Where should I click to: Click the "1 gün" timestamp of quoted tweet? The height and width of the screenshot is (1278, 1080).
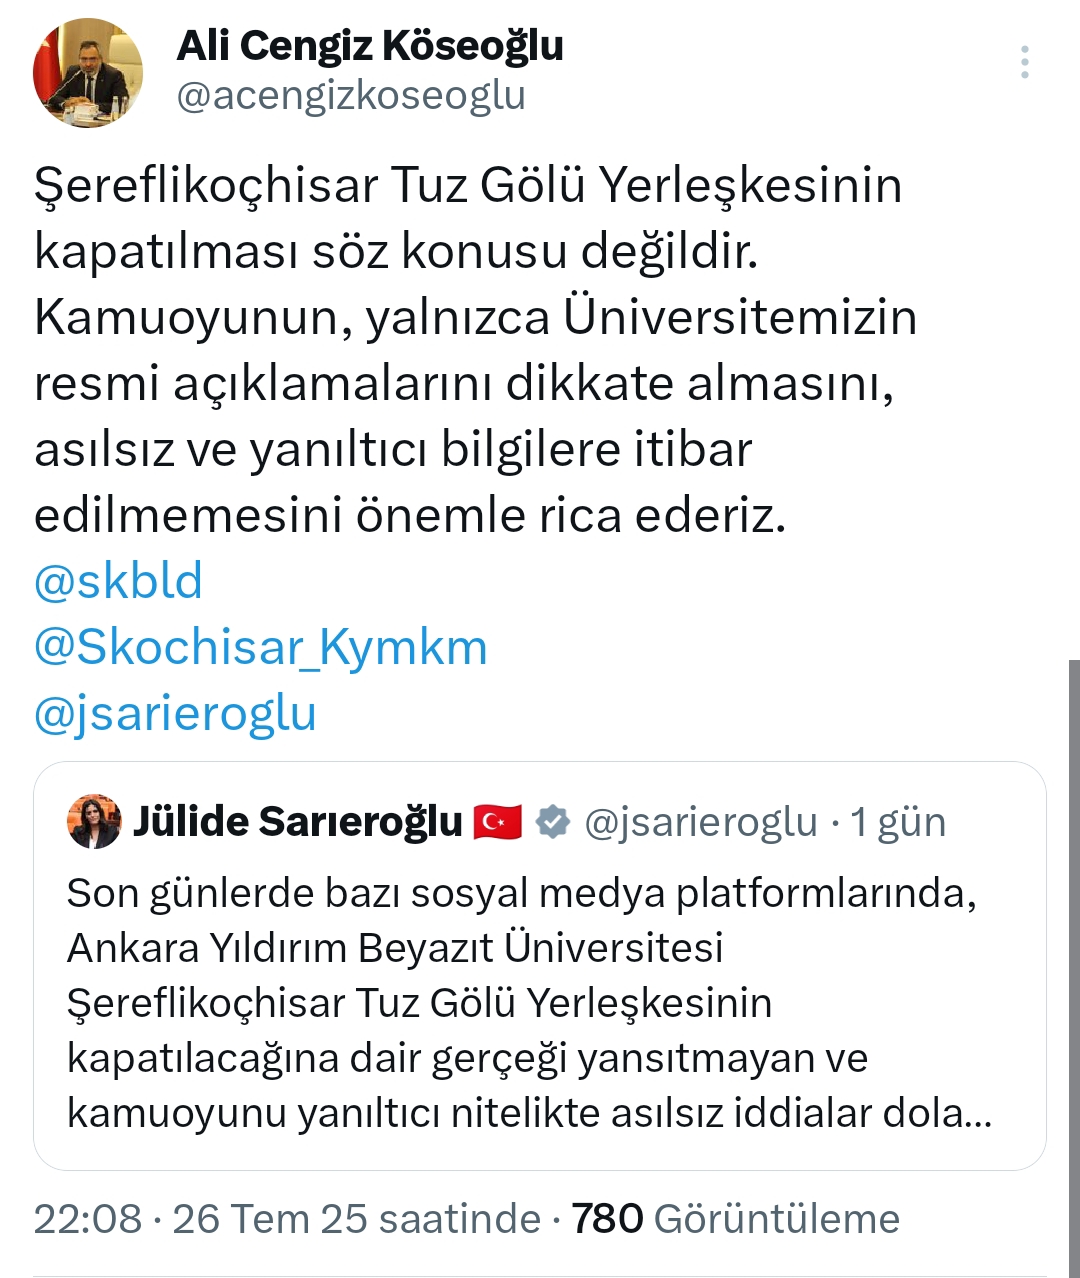pos(898,822)
